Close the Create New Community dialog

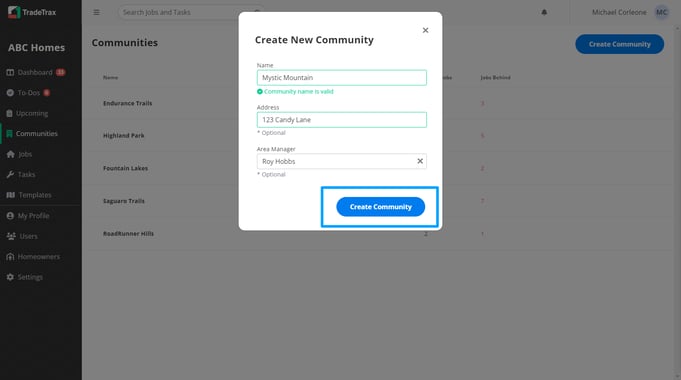(426, 30)
